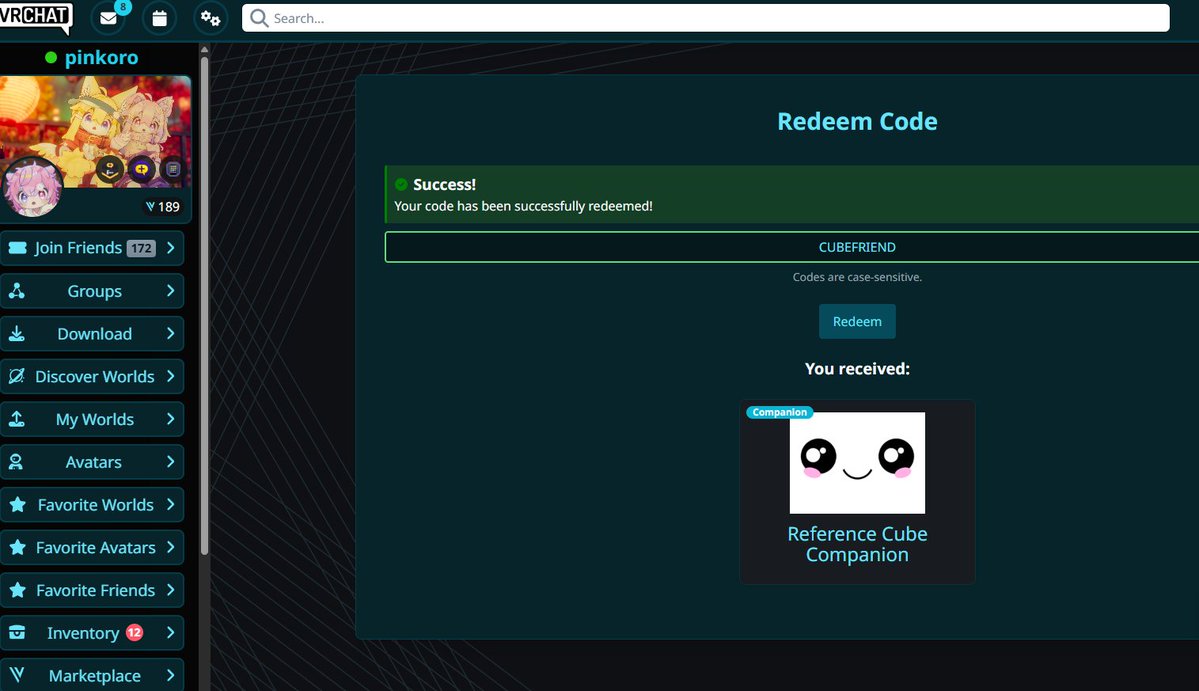1199x691 pixels.
Task: Click the third gray profile badge
Action: tap(173, 169)
